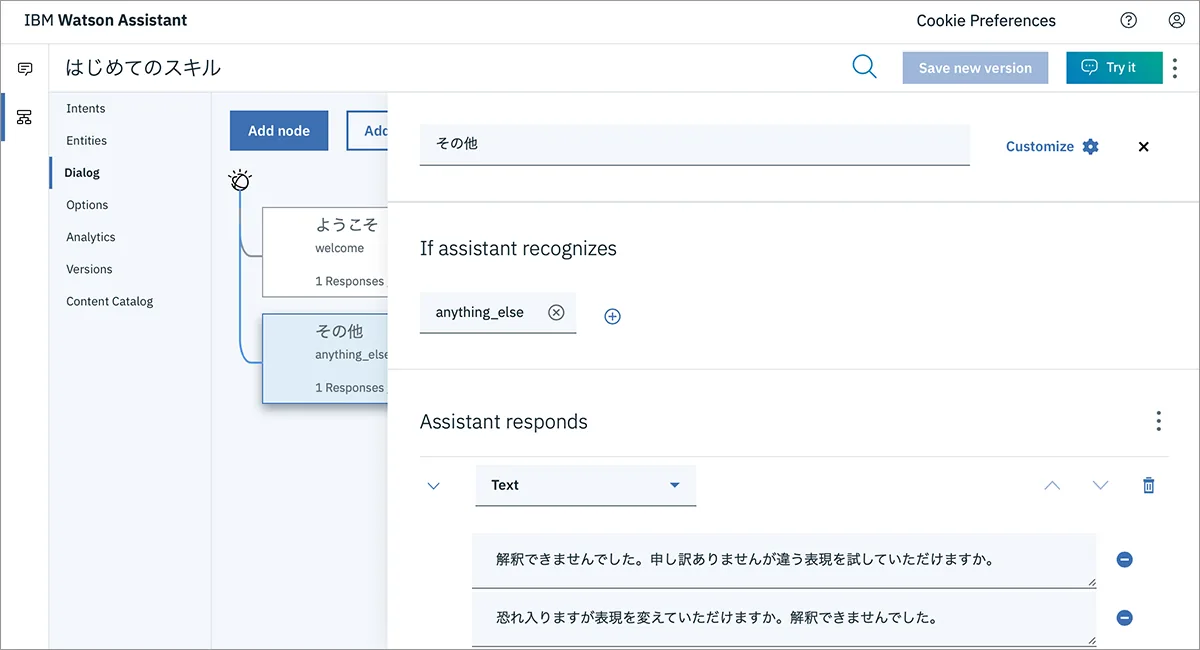
Task: Select the ようこそ welcome dialog node
Action: [325, 252]
